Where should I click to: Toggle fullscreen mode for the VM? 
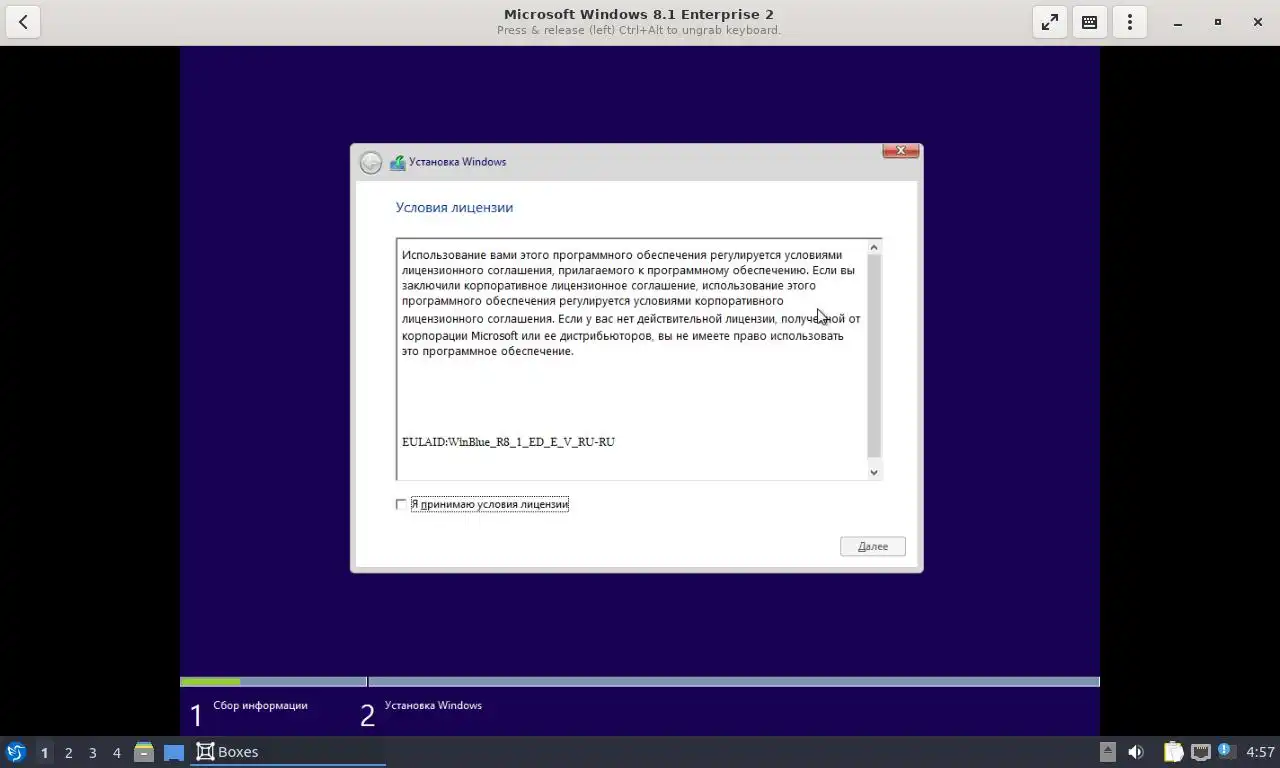(1050, 22)
